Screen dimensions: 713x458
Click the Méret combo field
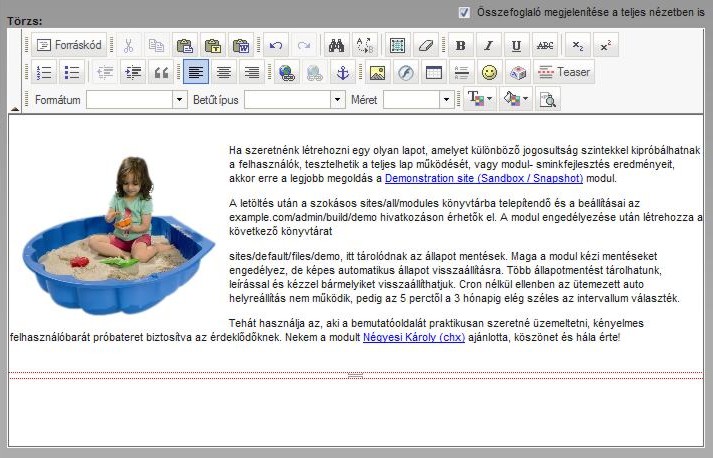(x=419, y=99)
